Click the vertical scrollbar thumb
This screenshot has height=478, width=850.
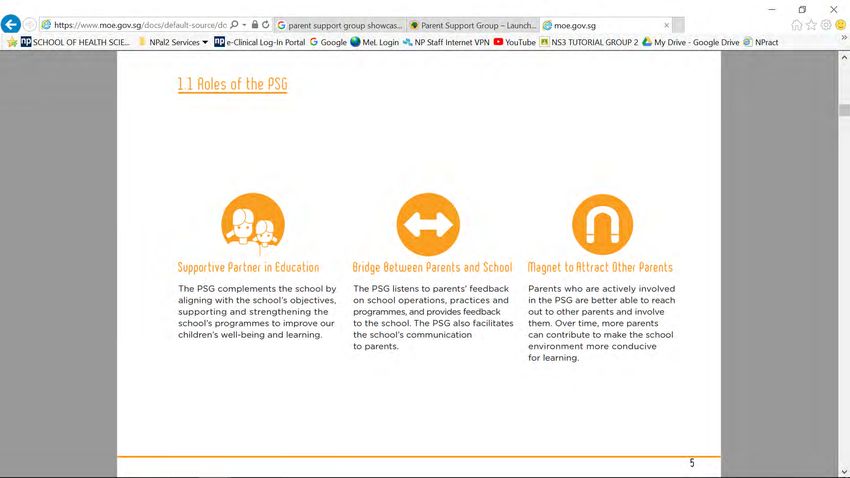(x=844, y=109)
